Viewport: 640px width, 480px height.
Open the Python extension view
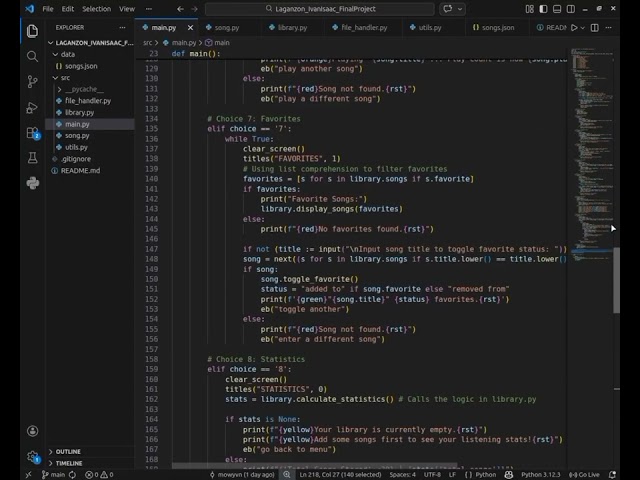tap(33, 183)
